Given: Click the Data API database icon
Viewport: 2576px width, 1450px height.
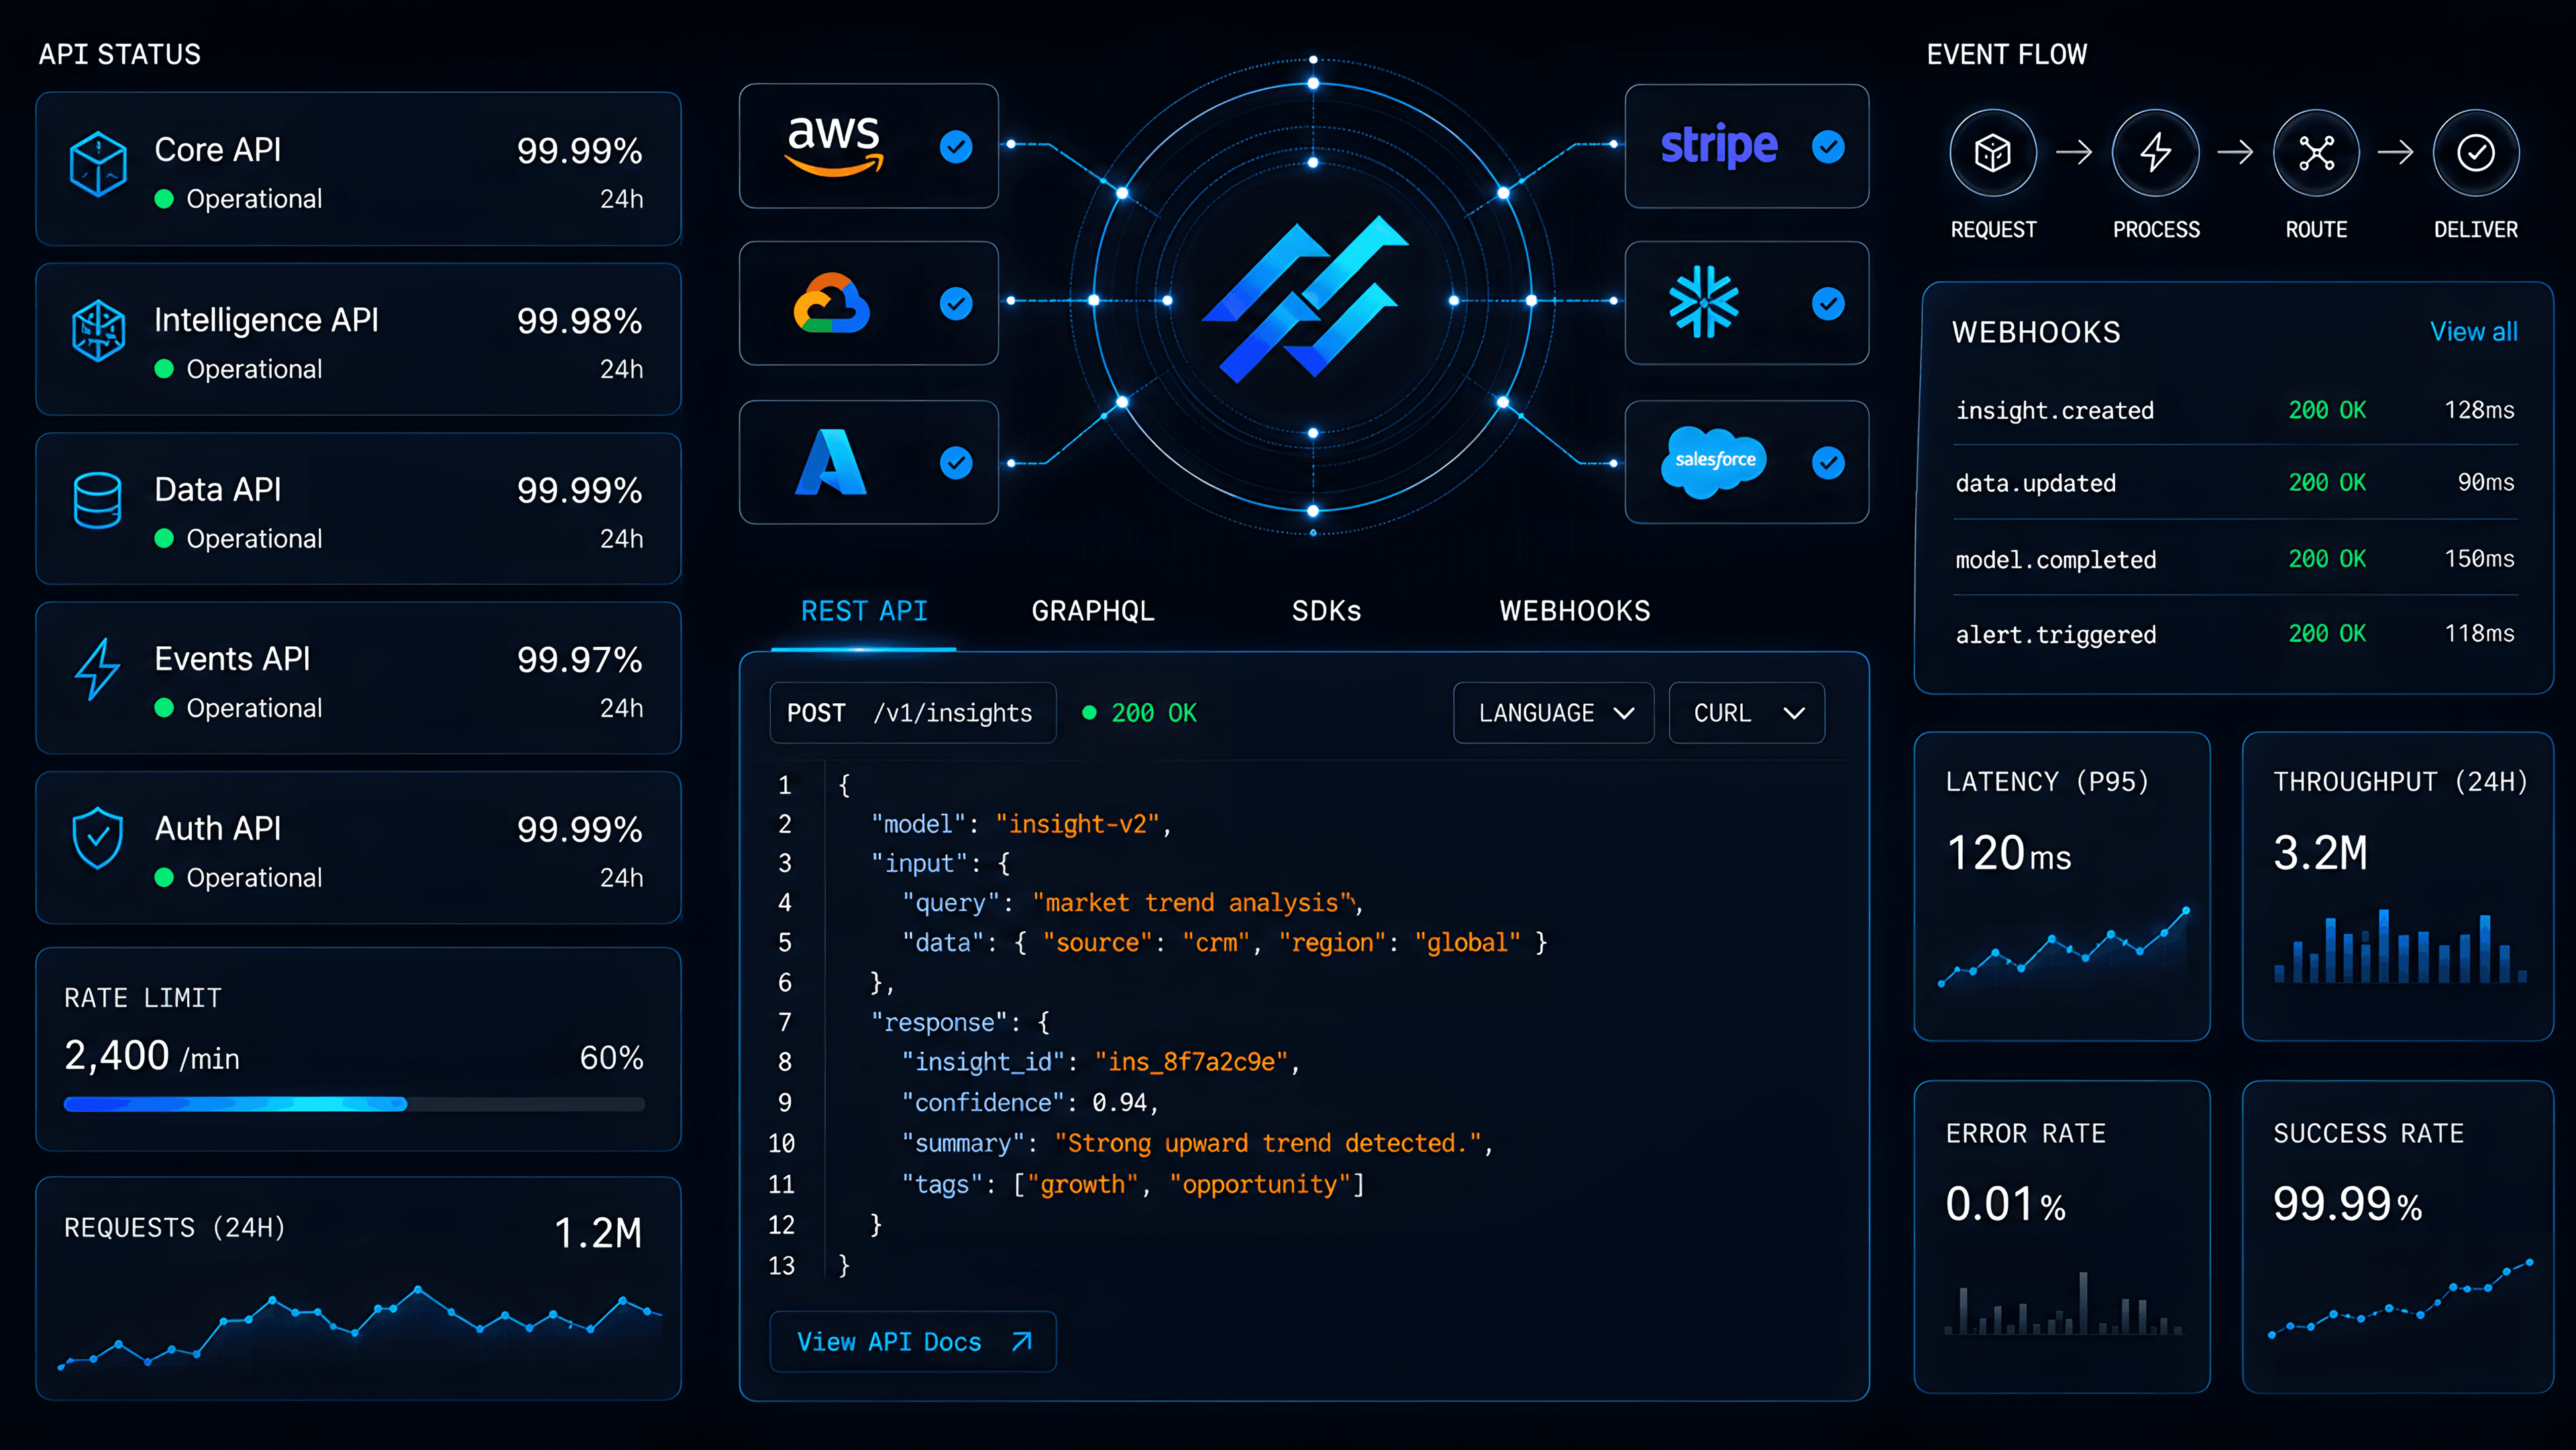Looking at the screenshot, I should click(98, 500).
